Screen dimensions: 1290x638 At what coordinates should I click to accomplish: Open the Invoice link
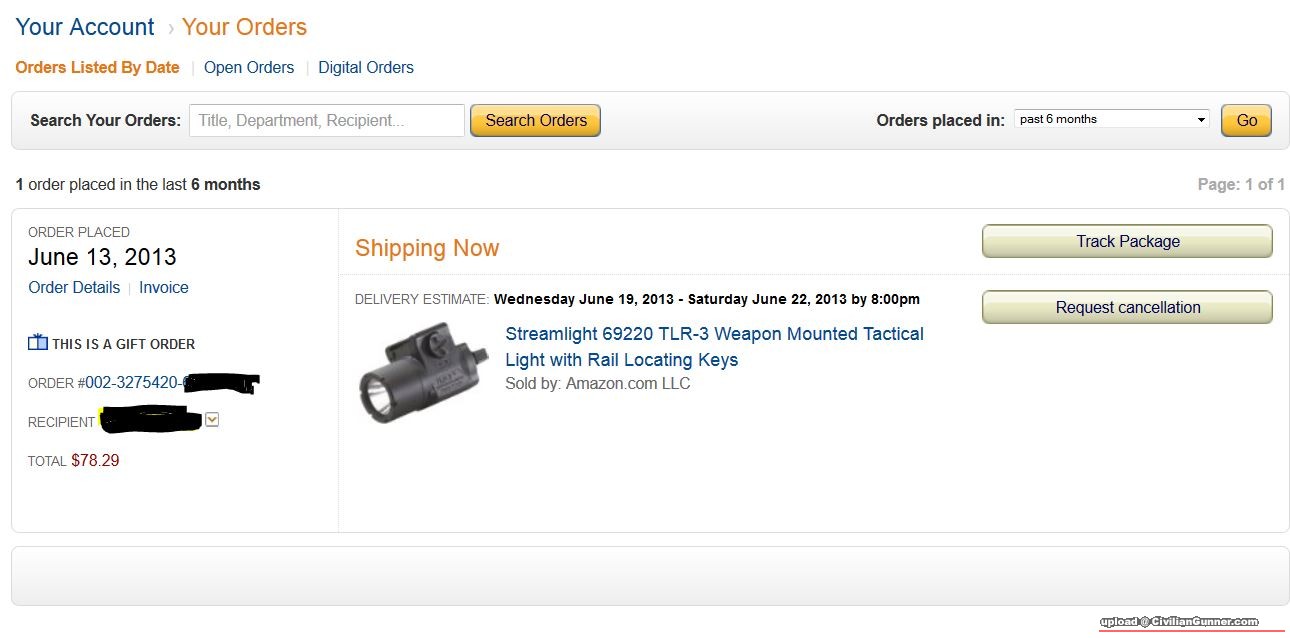click(164, 287)
